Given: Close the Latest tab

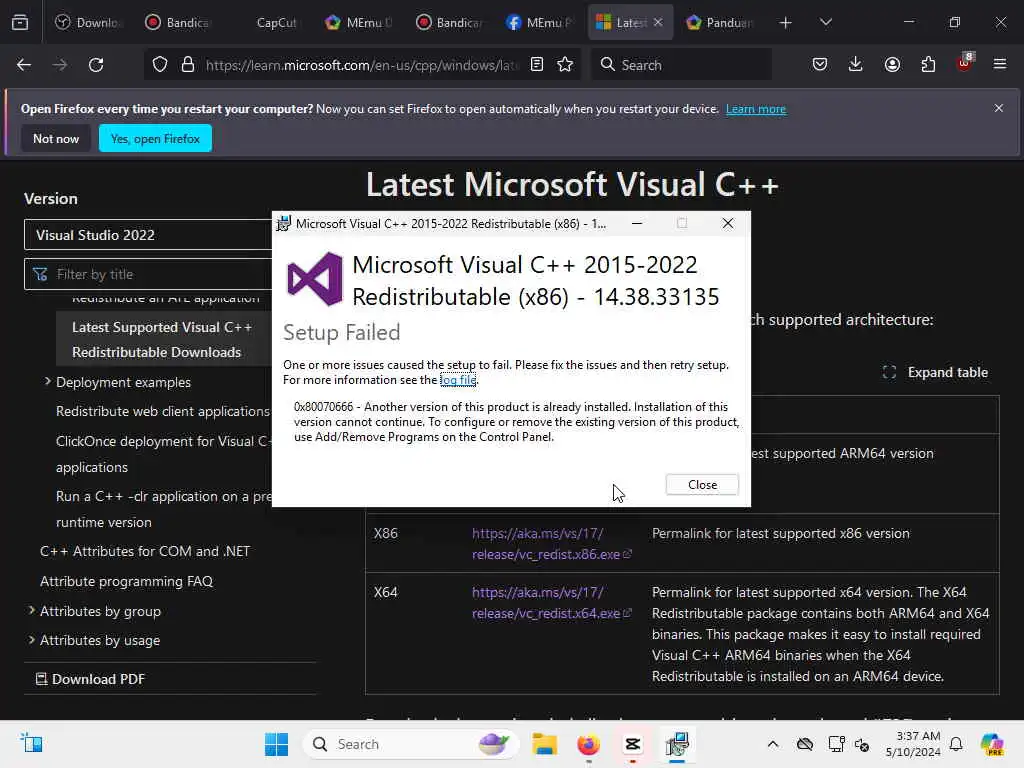Looking at the screenshot, I should tap(658, 23).
